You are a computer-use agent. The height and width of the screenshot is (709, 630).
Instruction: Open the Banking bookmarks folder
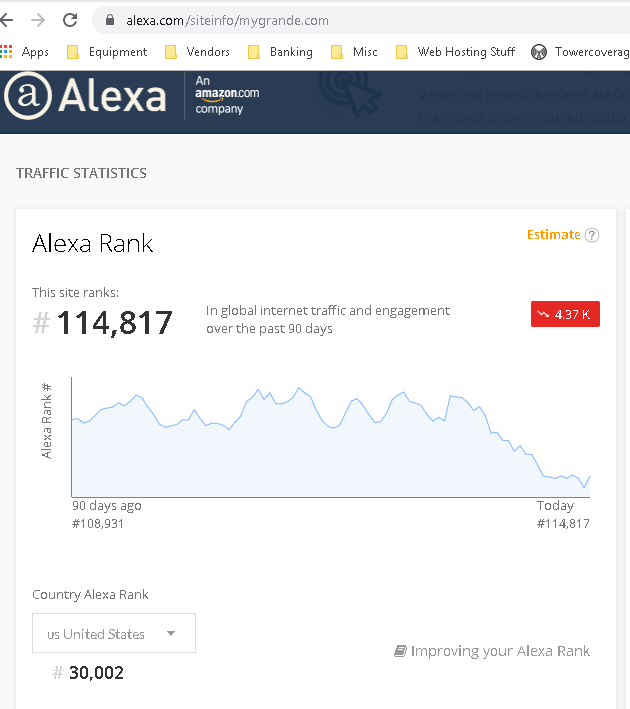tap(280, 52)
